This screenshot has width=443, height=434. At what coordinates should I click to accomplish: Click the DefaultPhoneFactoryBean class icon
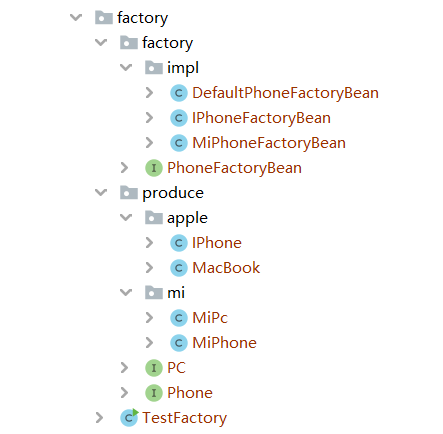point(179,93)
